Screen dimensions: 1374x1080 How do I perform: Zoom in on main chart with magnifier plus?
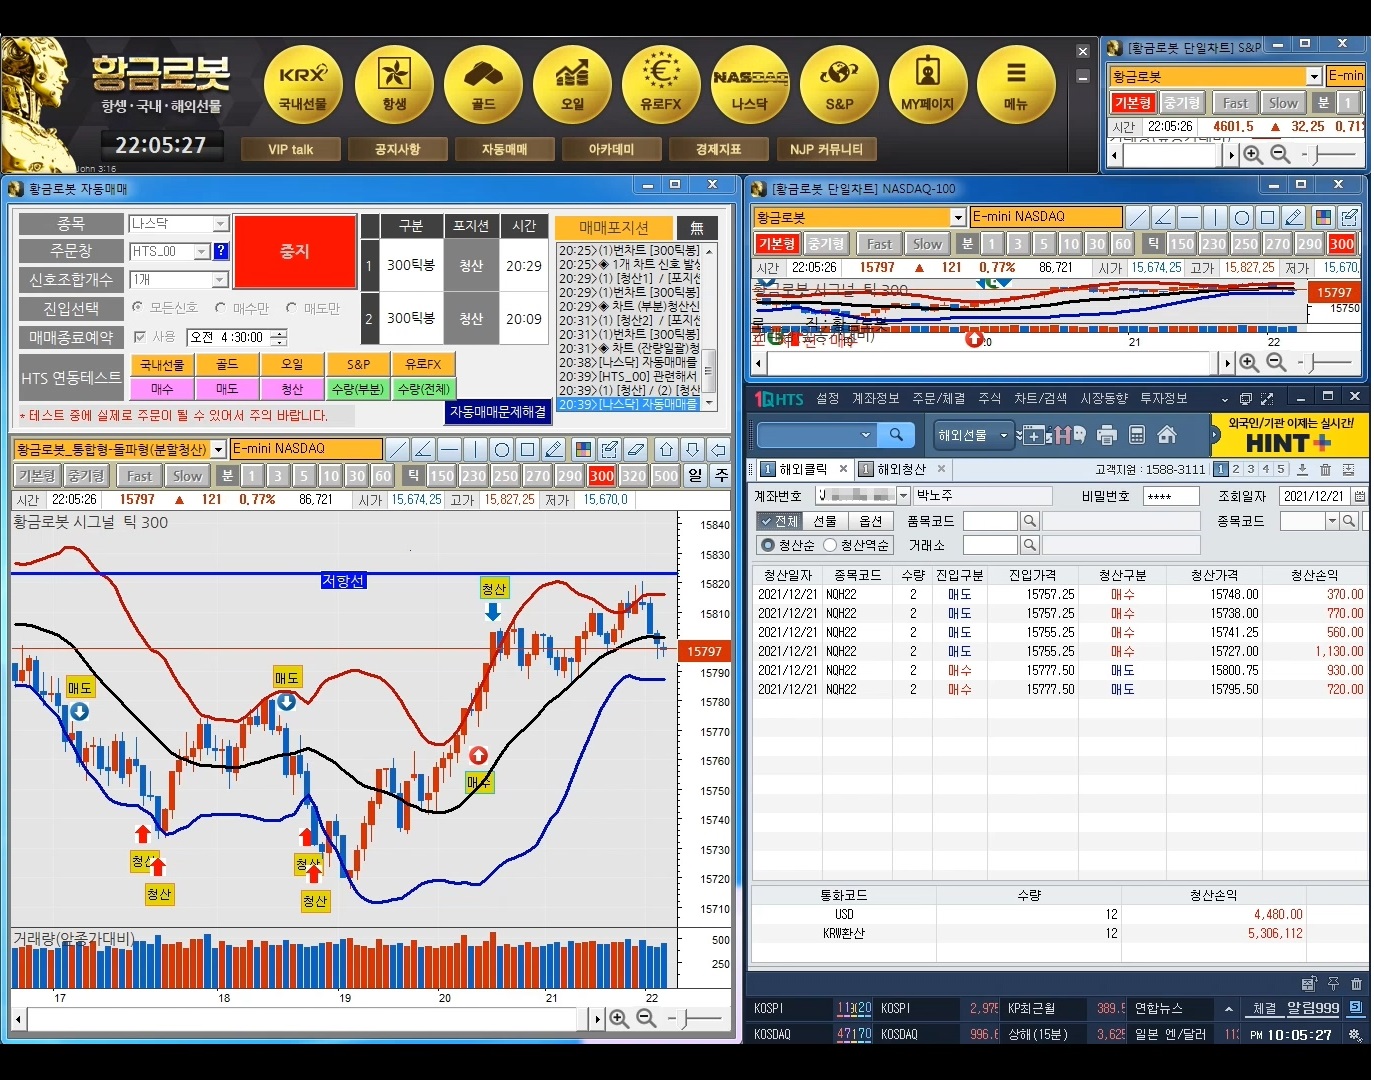coord(619,1018)
